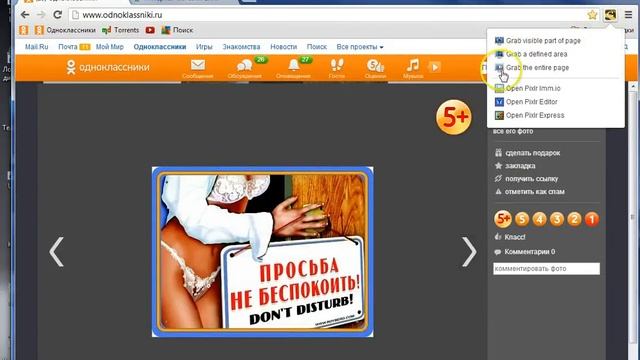Click the Pixlr Grabber extension icon
Screen dimensions: 640x360
coord(610,15)
